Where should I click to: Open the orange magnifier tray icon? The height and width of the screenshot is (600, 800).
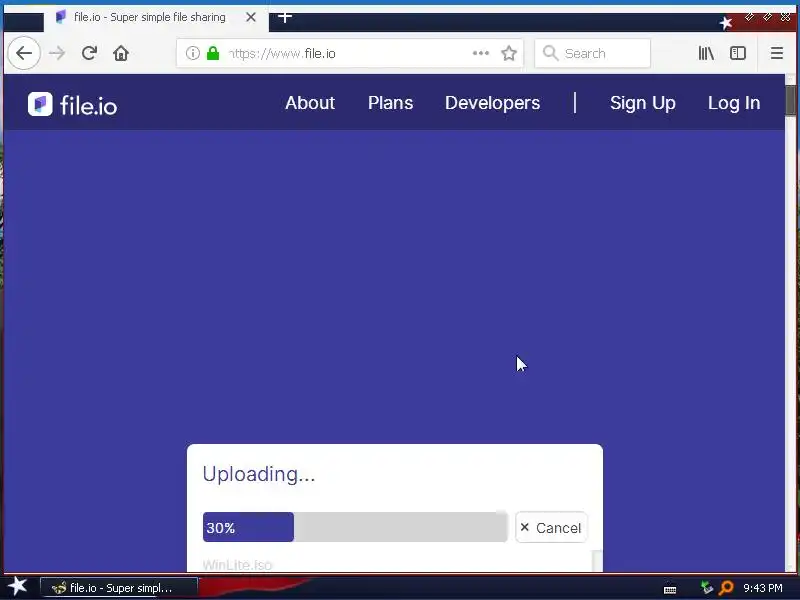[725, 588]
